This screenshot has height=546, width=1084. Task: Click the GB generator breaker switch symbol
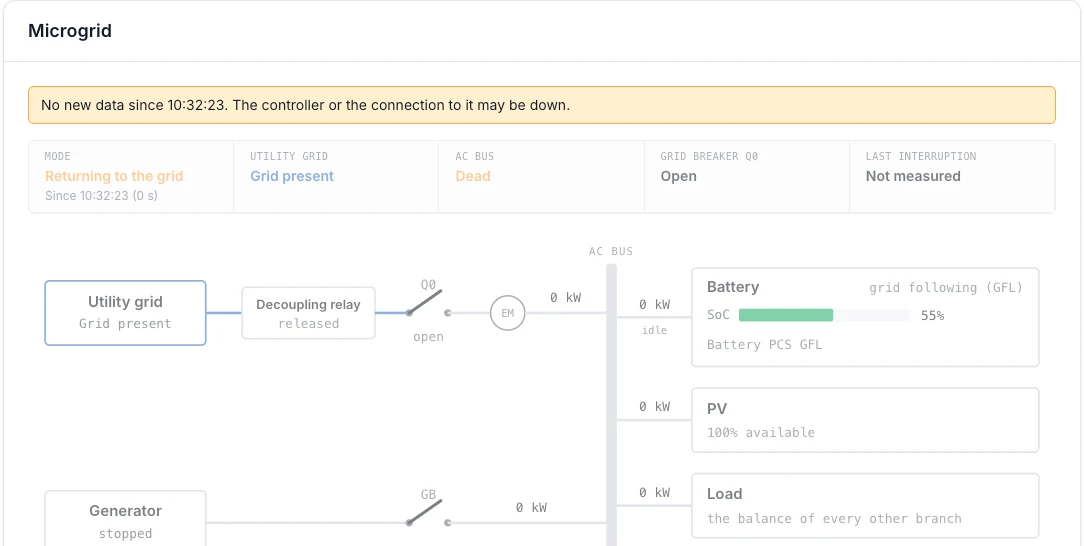pyautogui.click(x=428, y=514)
